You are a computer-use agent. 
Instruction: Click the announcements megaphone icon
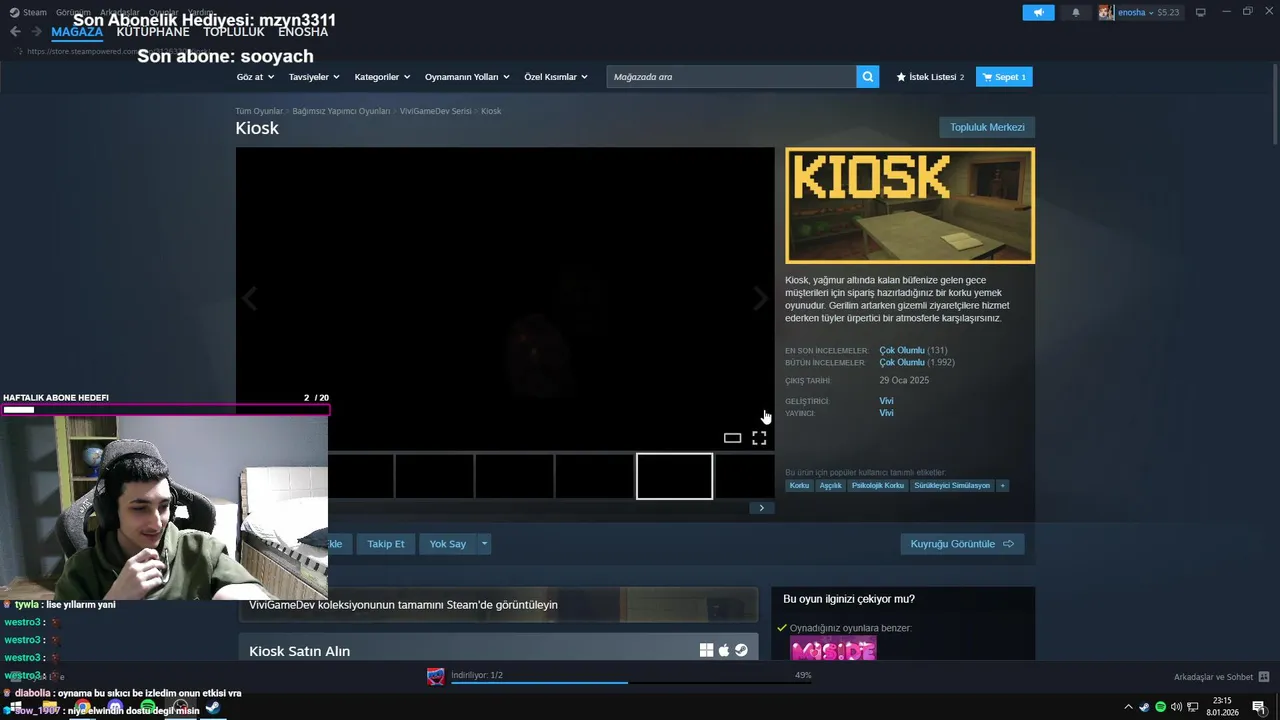coord(1038,12)
